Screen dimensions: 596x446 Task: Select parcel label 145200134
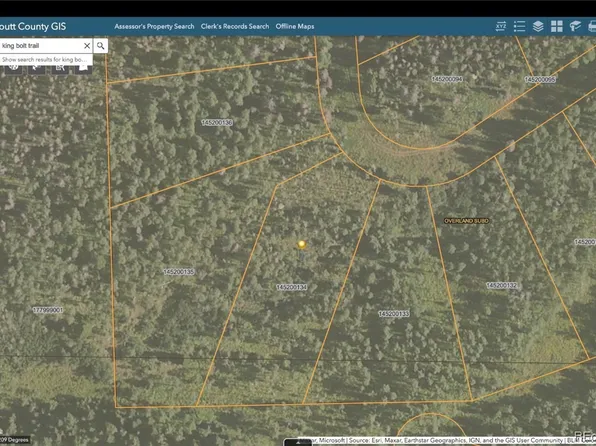[292, 287]
